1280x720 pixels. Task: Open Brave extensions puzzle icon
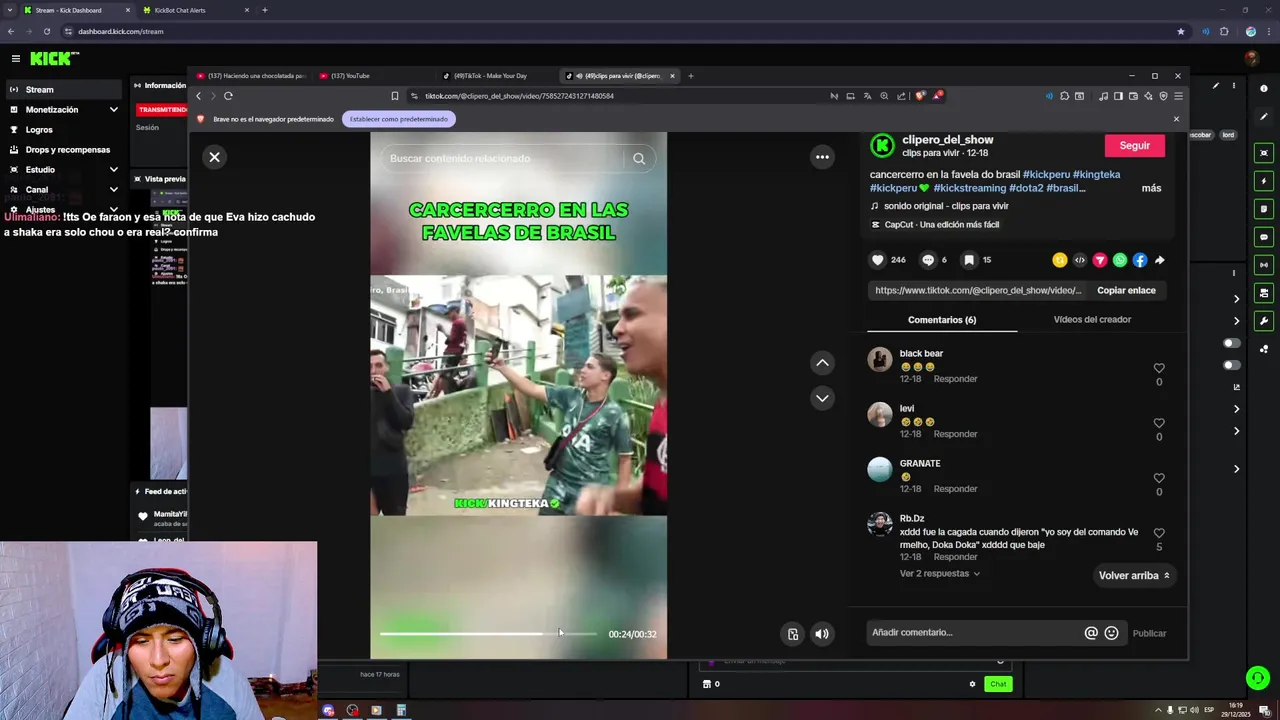click(1064, 96)
